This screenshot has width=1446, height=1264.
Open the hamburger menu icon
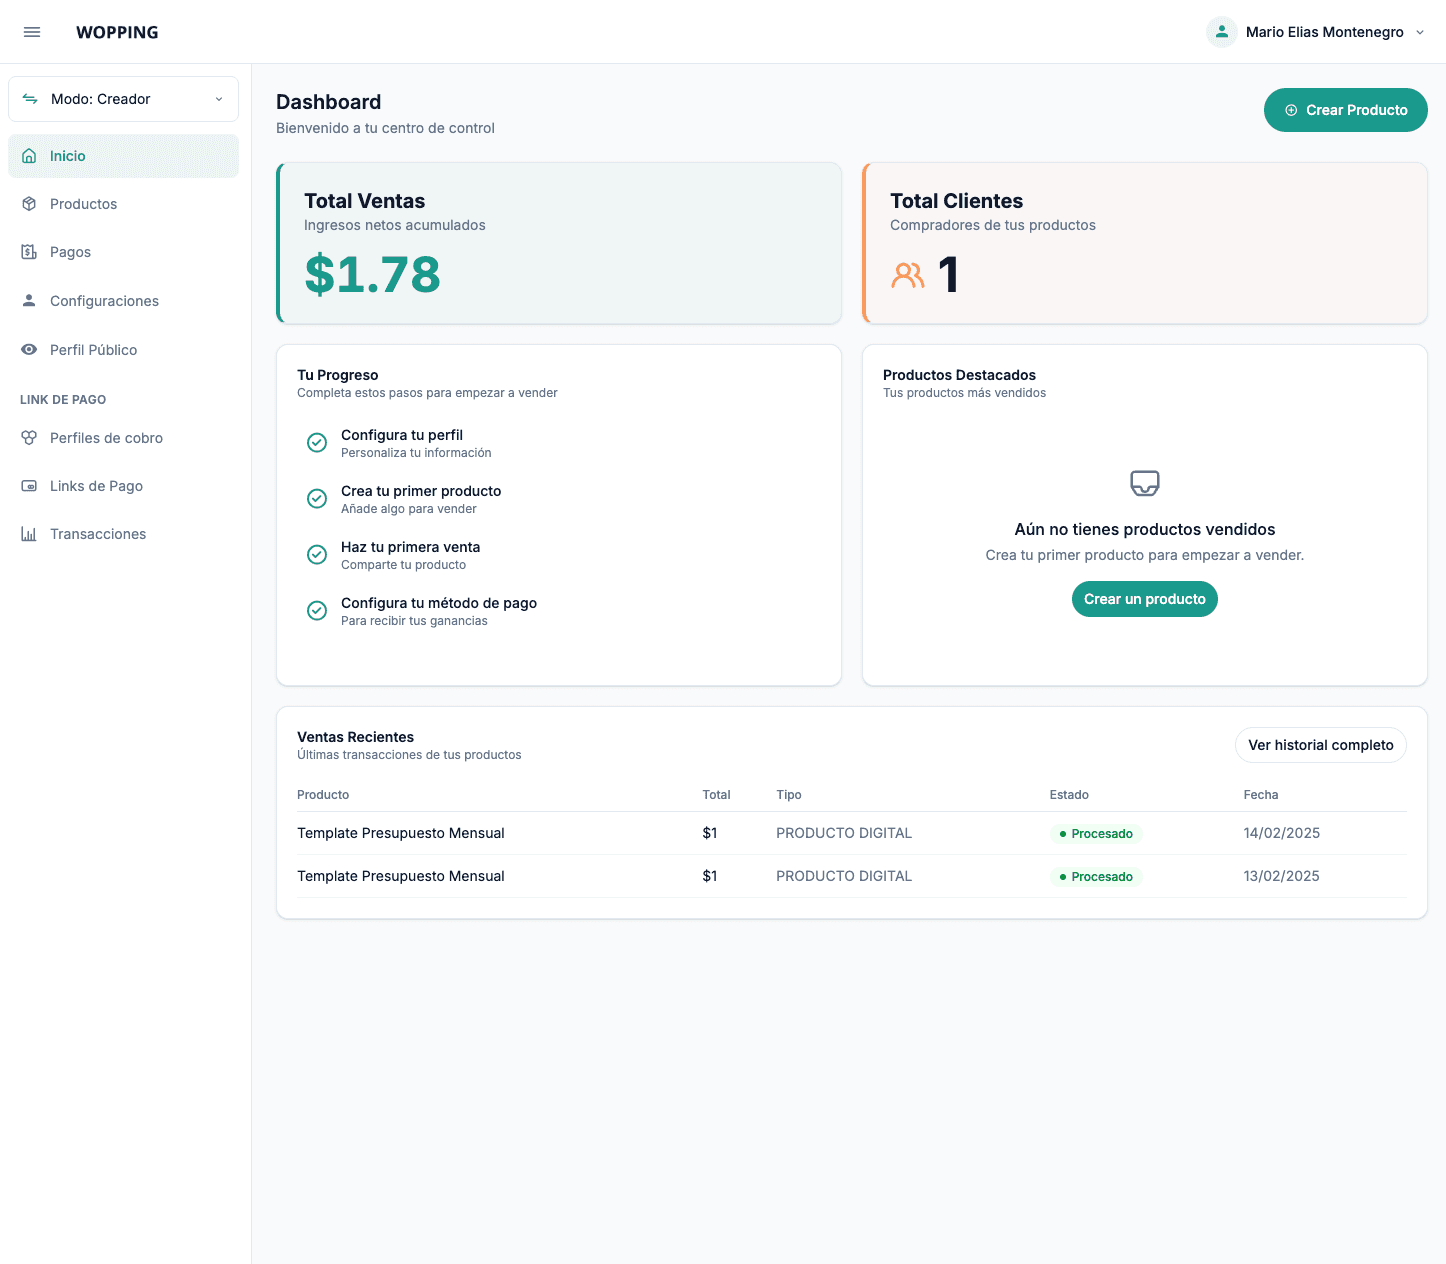[x=32, y=32]
